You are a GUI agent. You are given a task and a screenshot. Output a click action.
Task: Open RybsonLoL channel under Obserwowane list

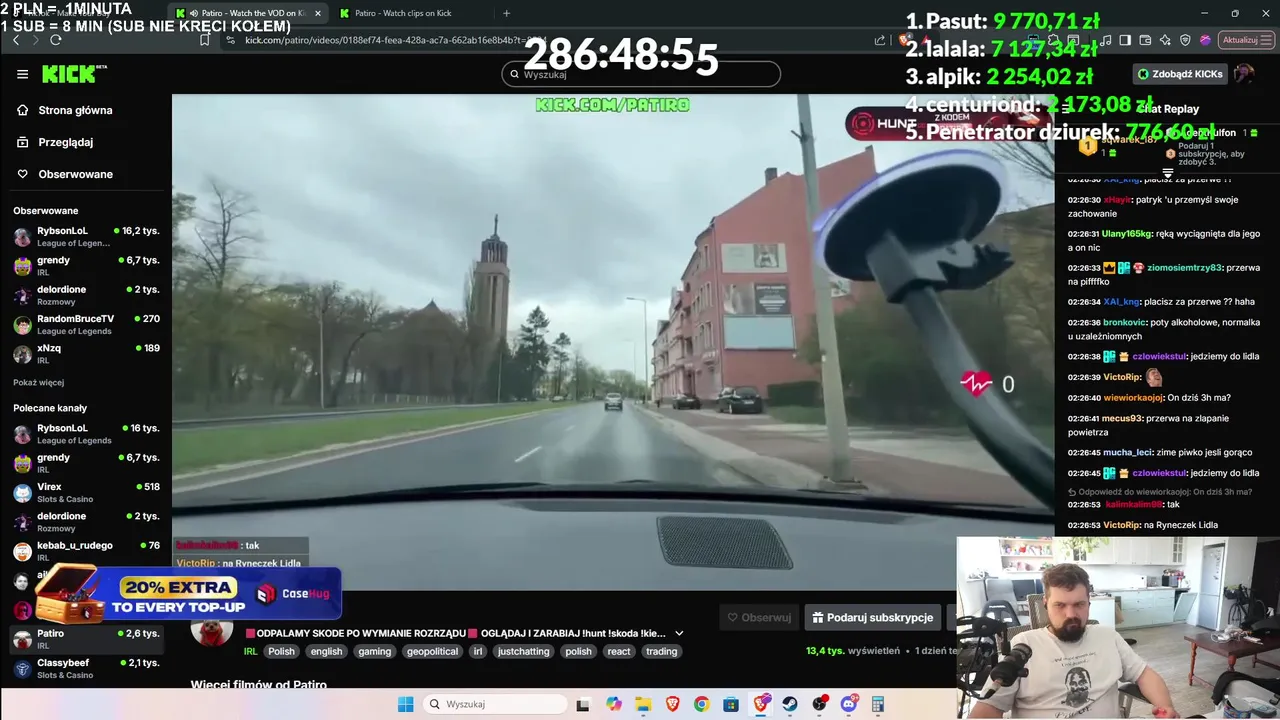point(85,237)
